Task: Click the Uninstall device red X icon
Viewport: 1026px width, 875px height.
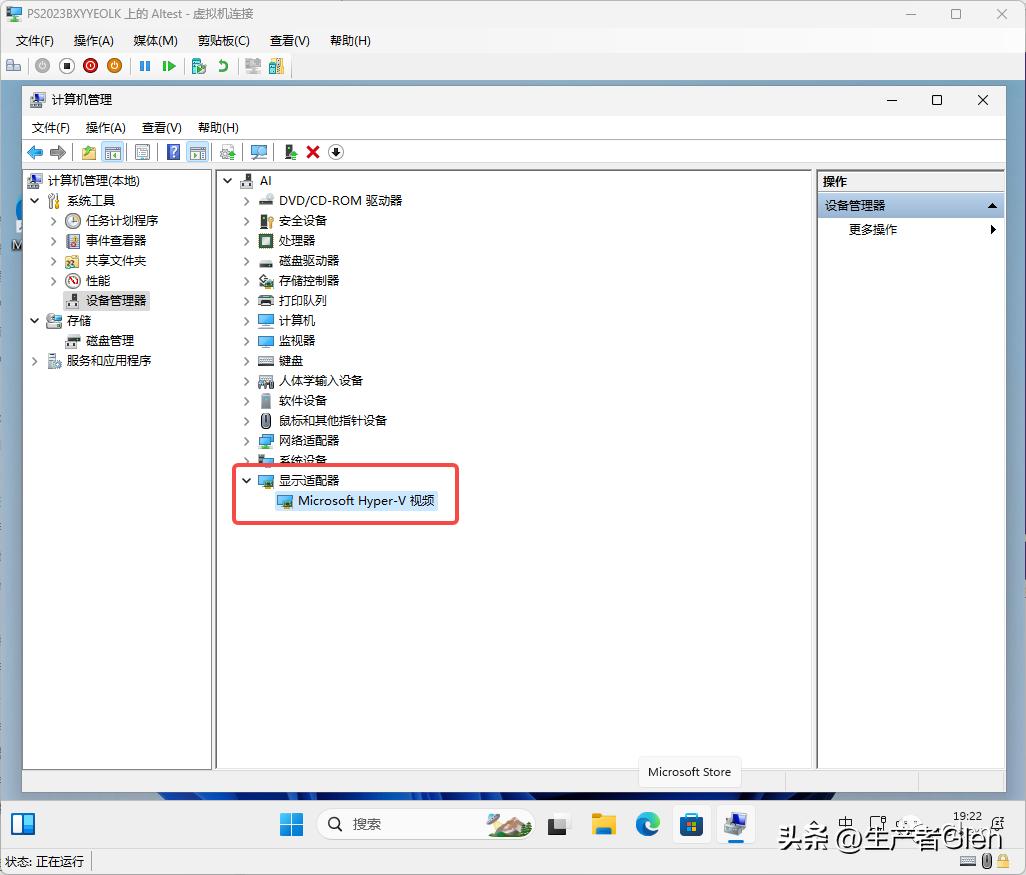Action: coord(313,152)
